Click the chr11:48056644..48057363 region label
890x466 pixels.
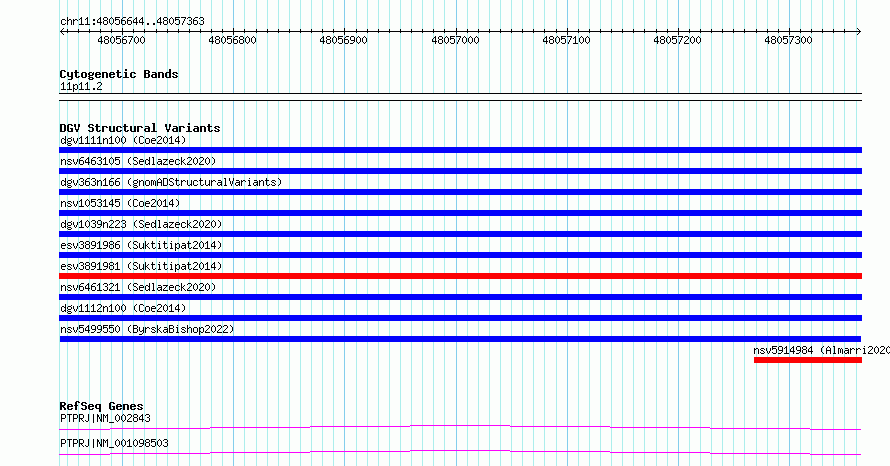point(132,21)
